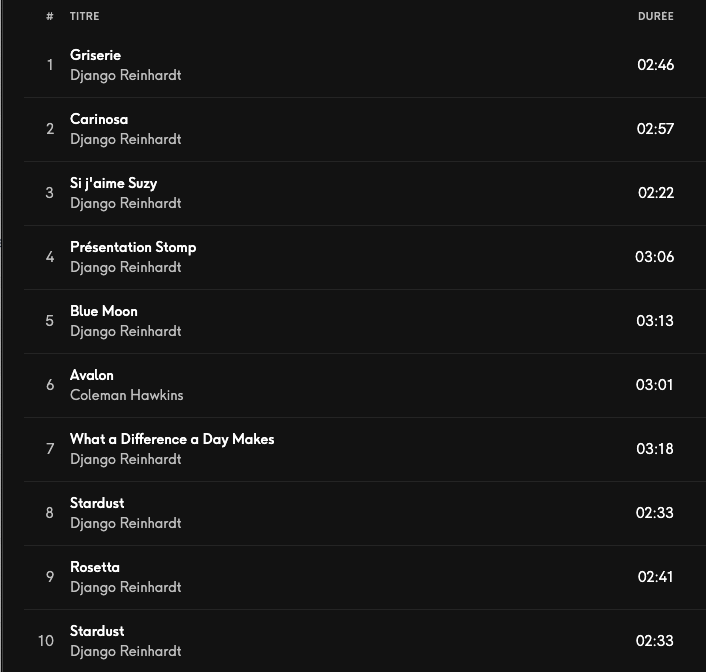706x672 pixels.
Task: Select the Blue Moon track
Action: coord(104,311)
